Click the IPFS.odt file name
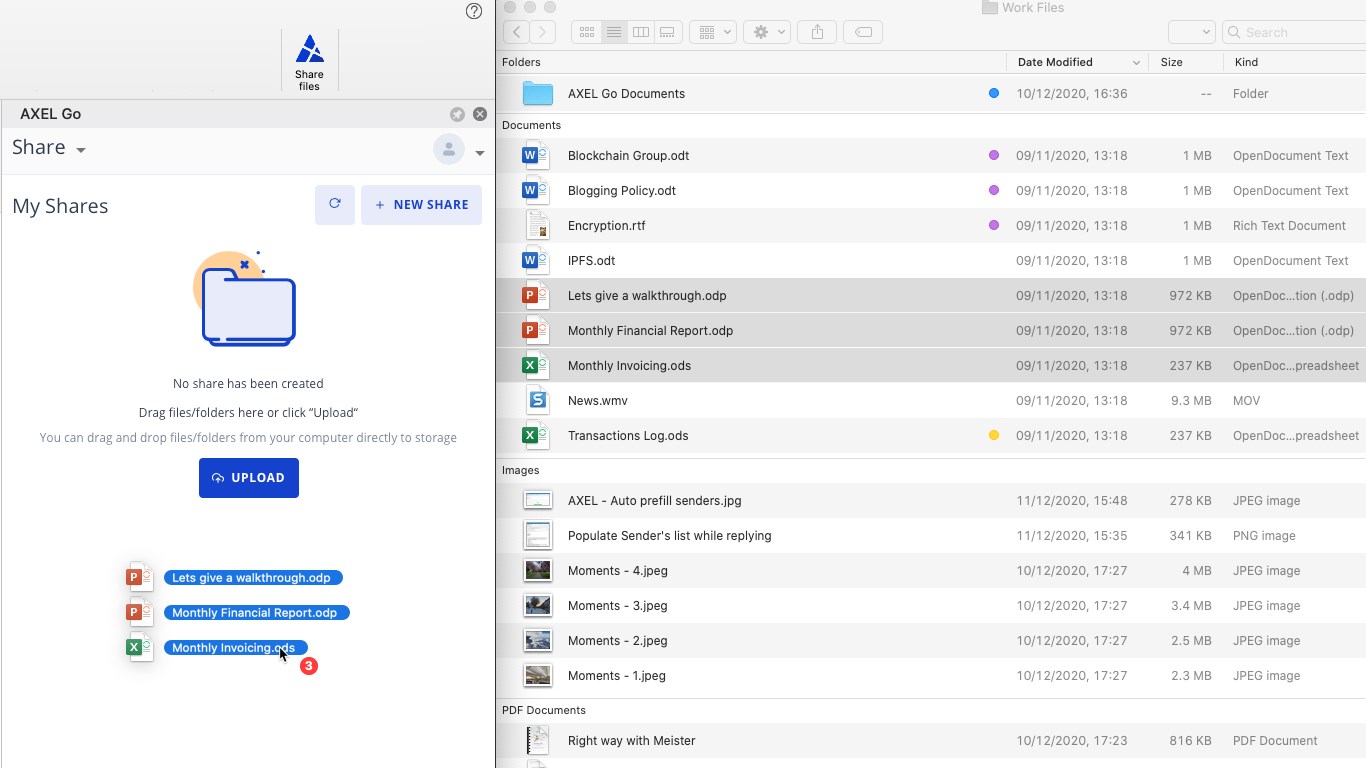 click(591, 260)
